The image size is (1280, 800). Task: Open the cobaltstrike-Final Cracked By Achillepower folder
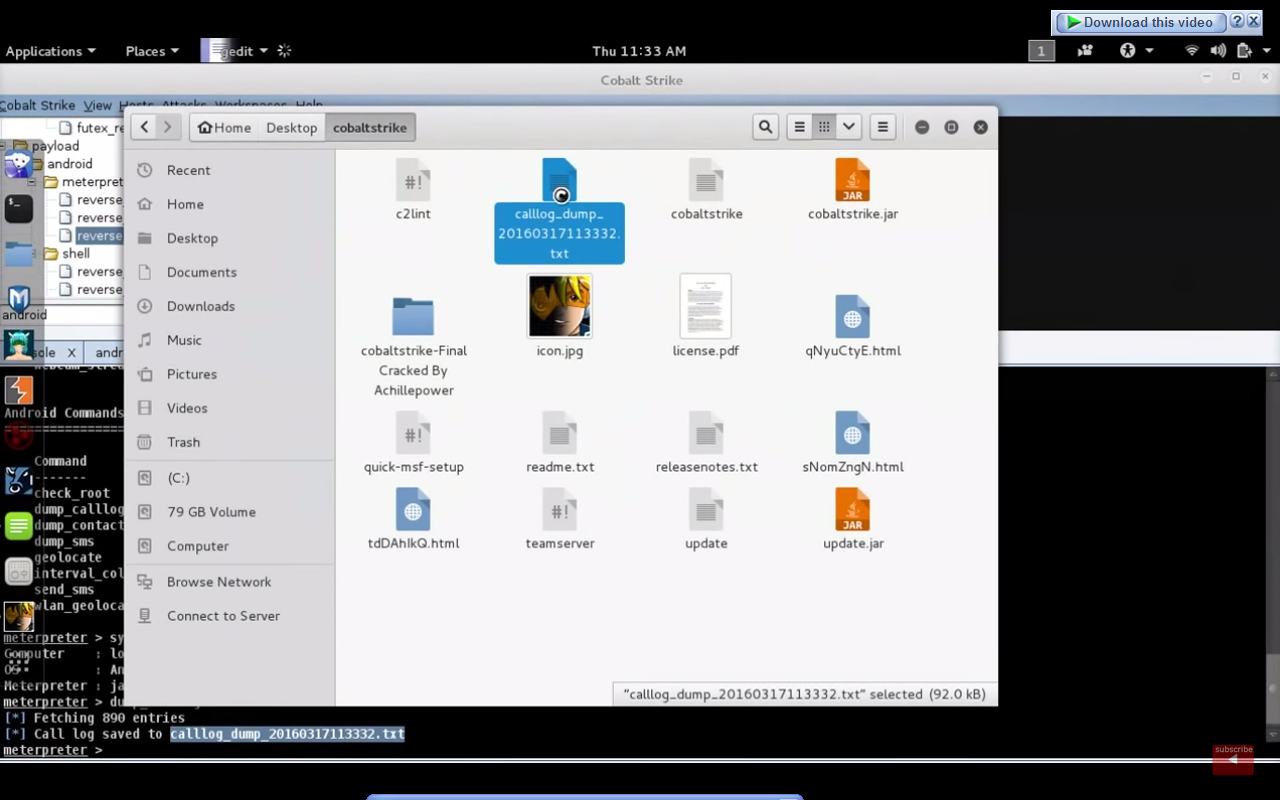pyautogui.click(x=413, y=317)
